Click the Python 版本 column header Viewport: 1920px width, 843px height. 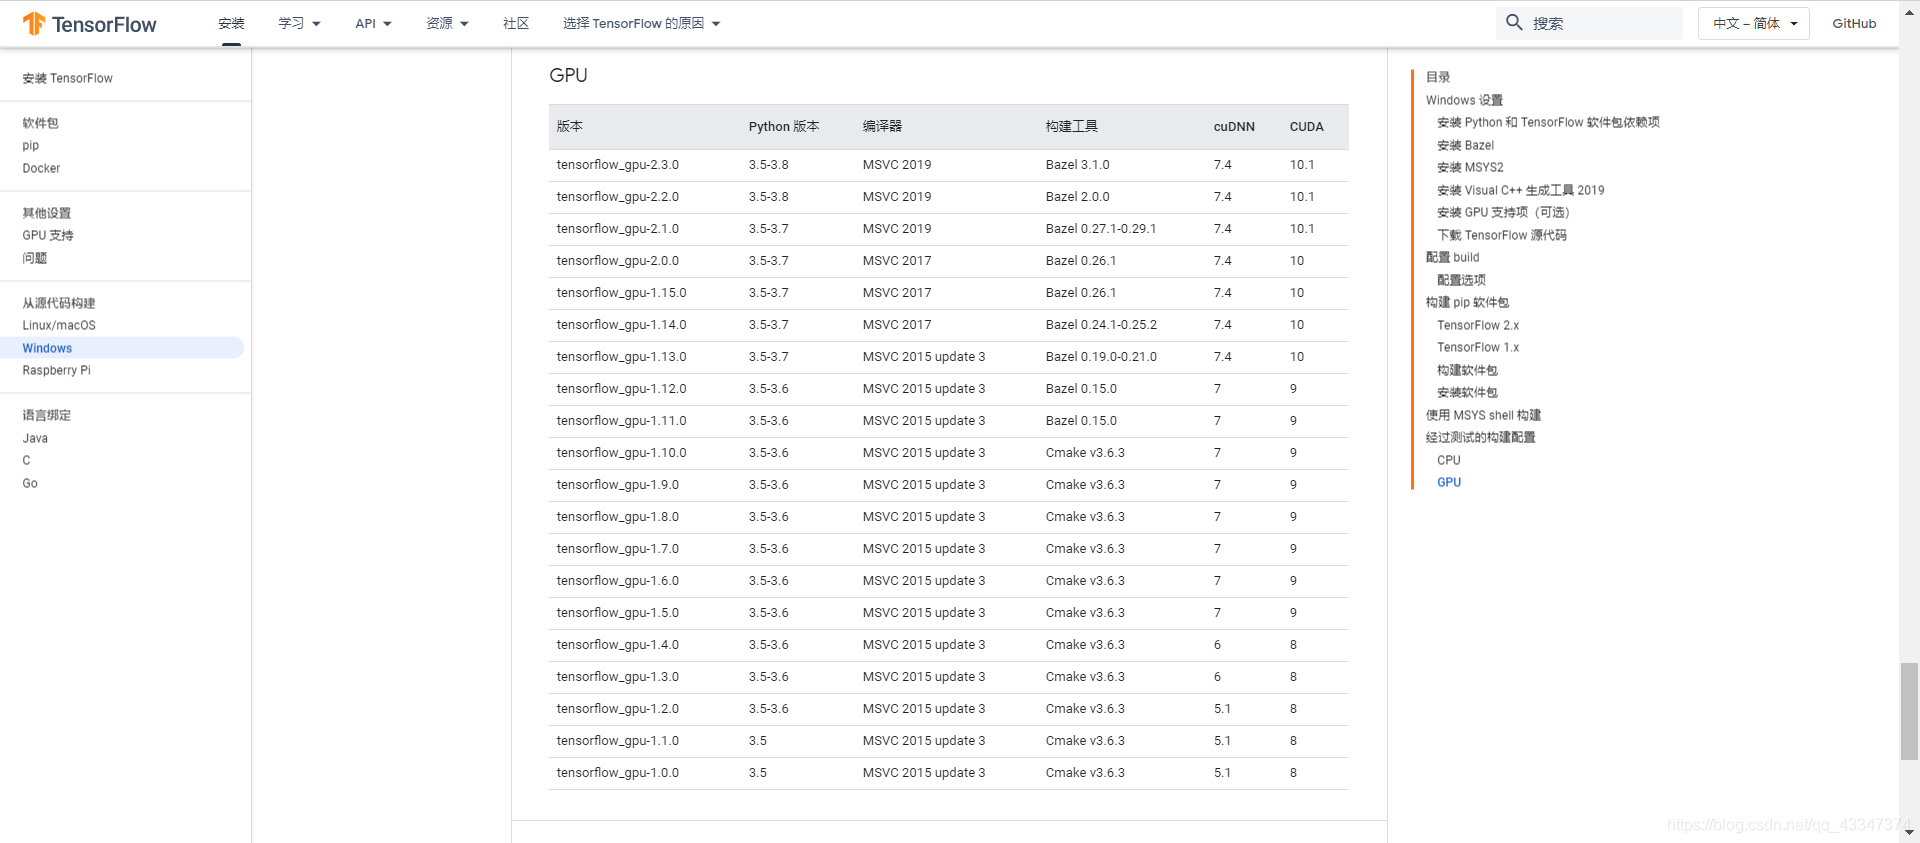click(x=784, y=127)
